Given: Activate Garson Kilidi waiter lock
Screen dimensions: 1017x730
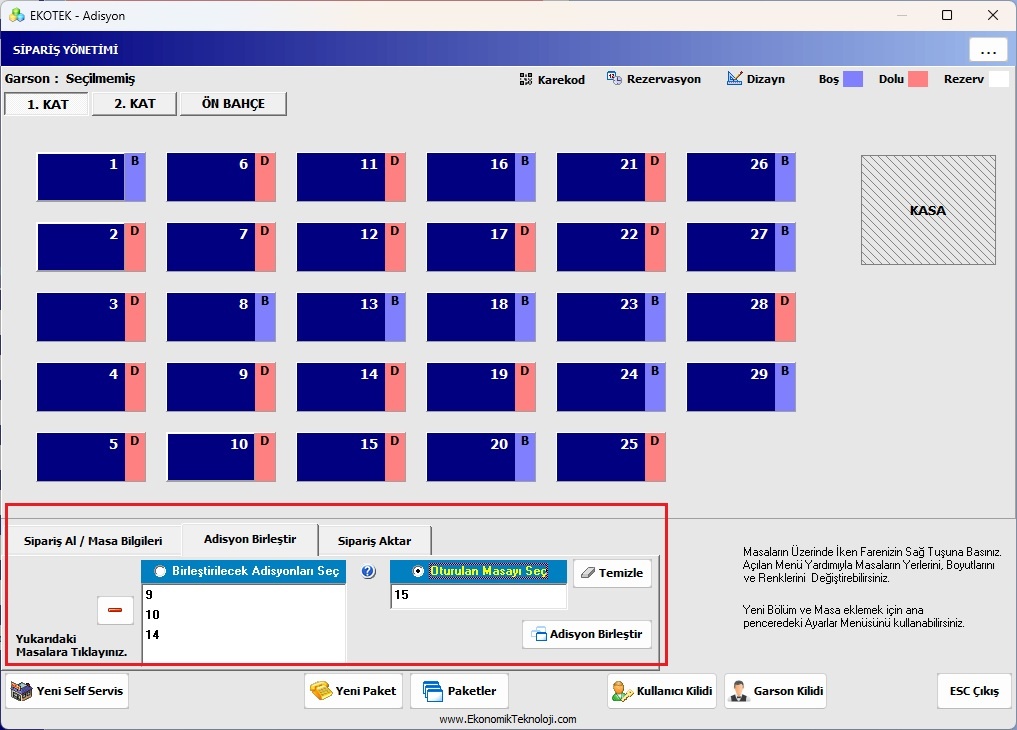Looking at the screenshot, I should point(776,691).
